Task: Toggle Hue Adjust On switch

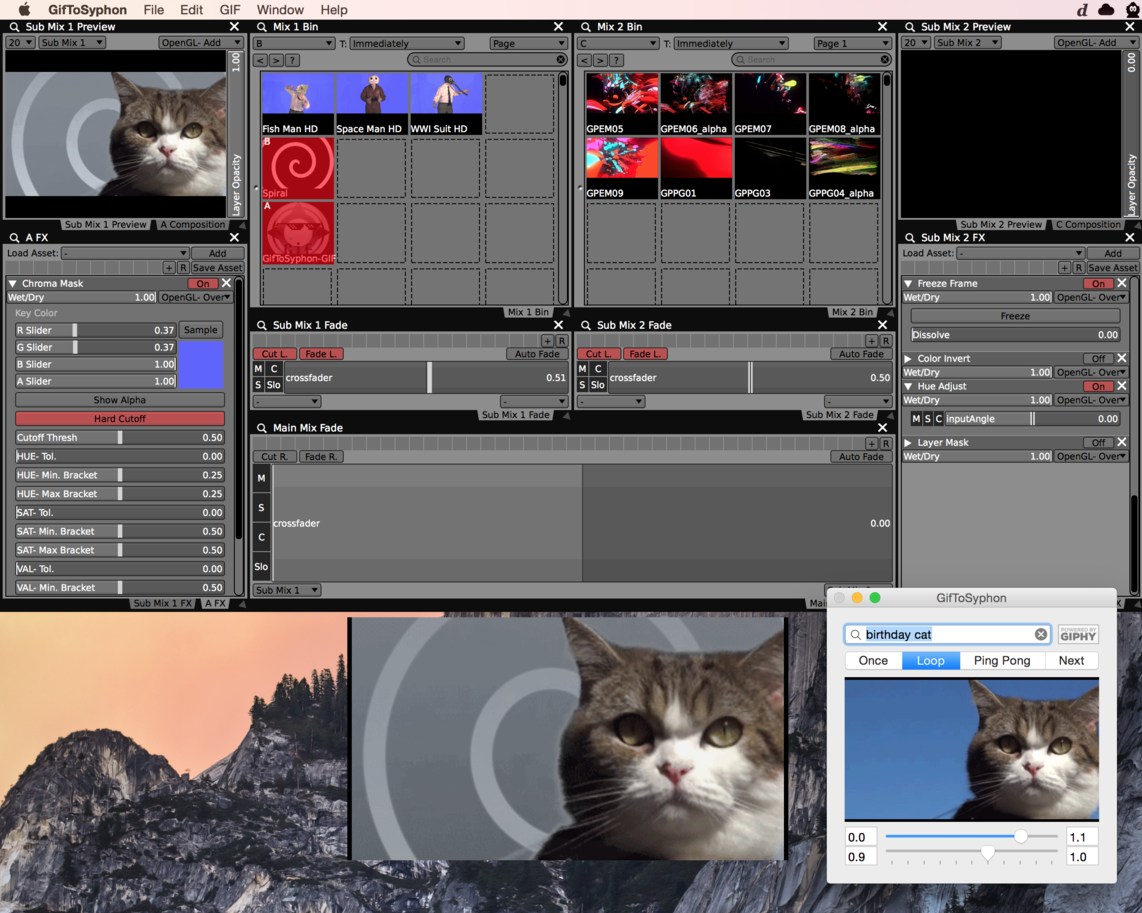Action: point(1098,386)
